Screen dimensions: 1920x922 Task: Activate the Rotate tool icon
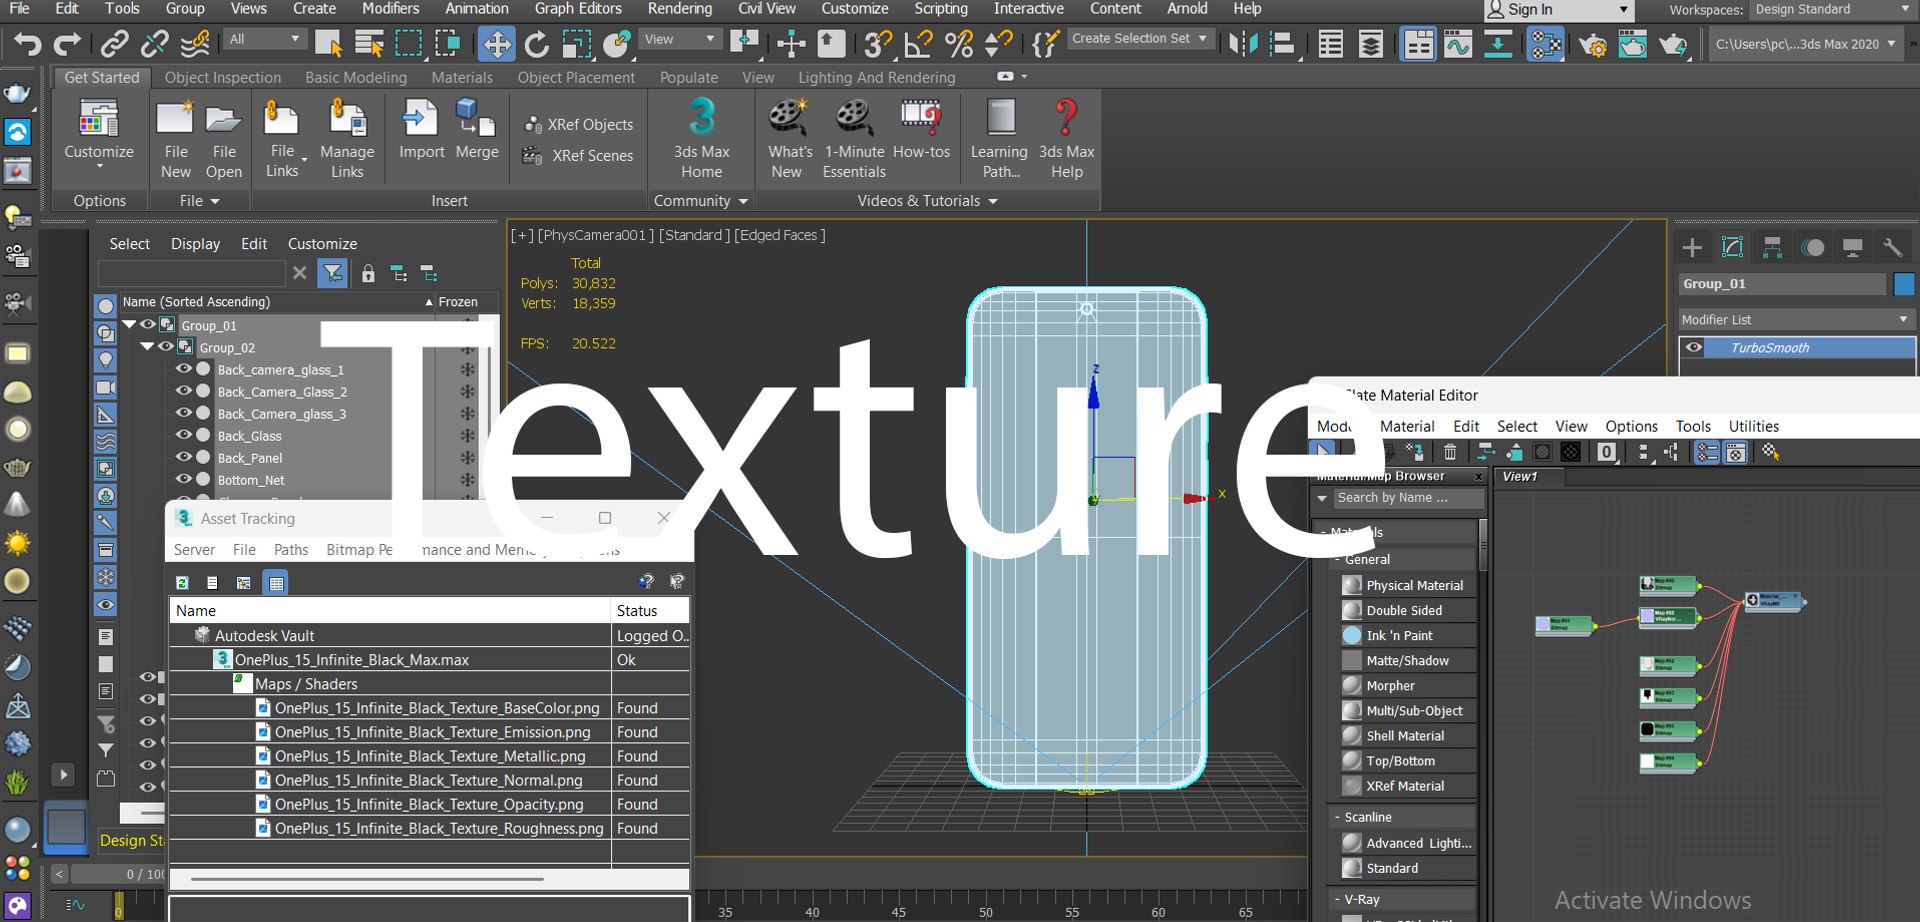pos(537,44)
